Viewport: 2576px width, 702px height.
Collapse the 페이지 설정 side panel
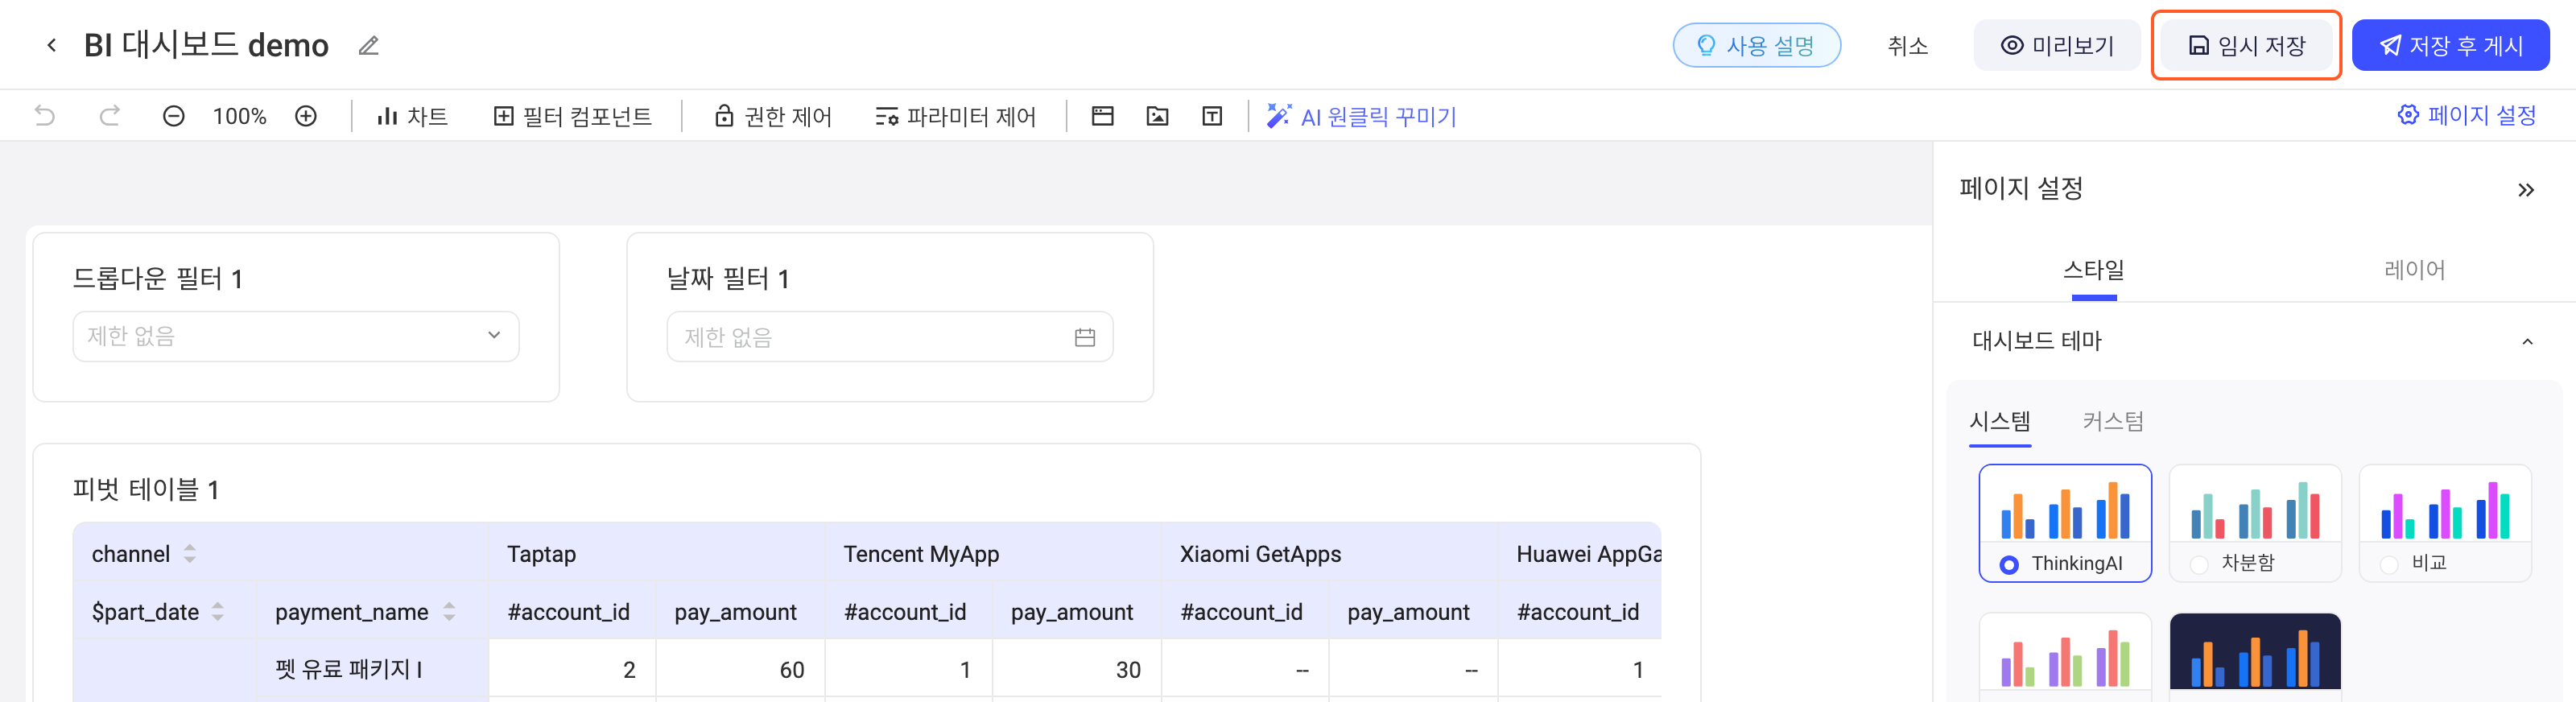click(2526, 190)
